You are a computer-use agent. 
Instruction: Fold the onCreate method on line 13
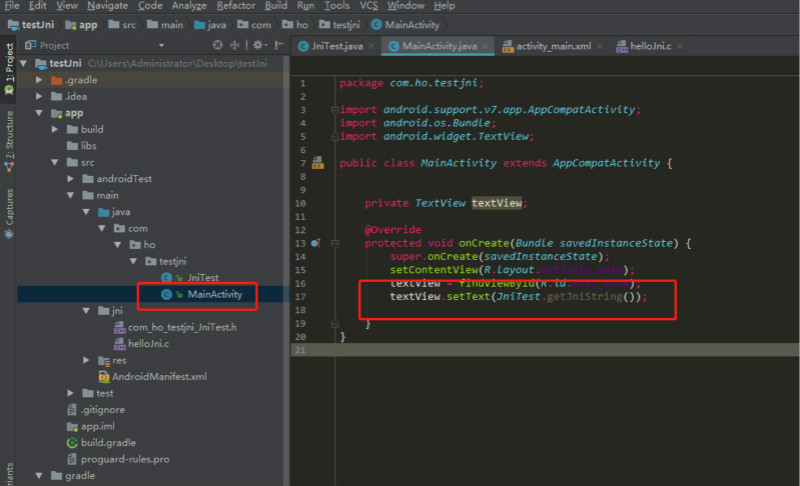[x=335, y=243]
